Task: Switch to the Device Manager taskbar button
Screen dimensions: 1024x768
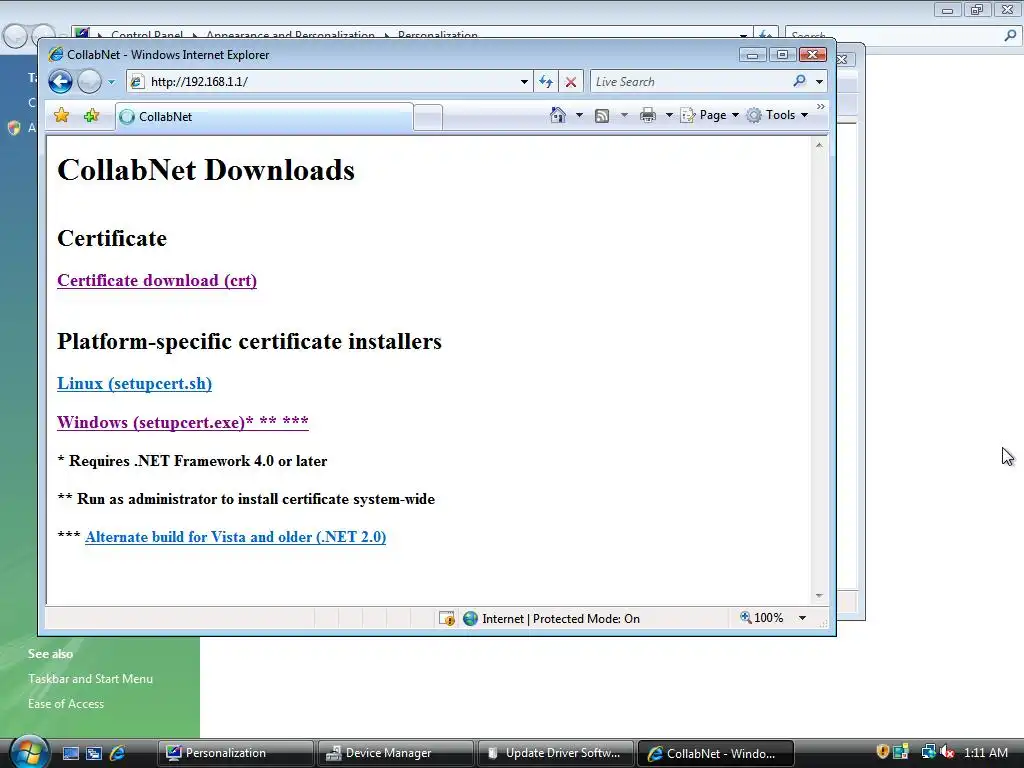Action: pyautogui.click(x=396, y=753)
